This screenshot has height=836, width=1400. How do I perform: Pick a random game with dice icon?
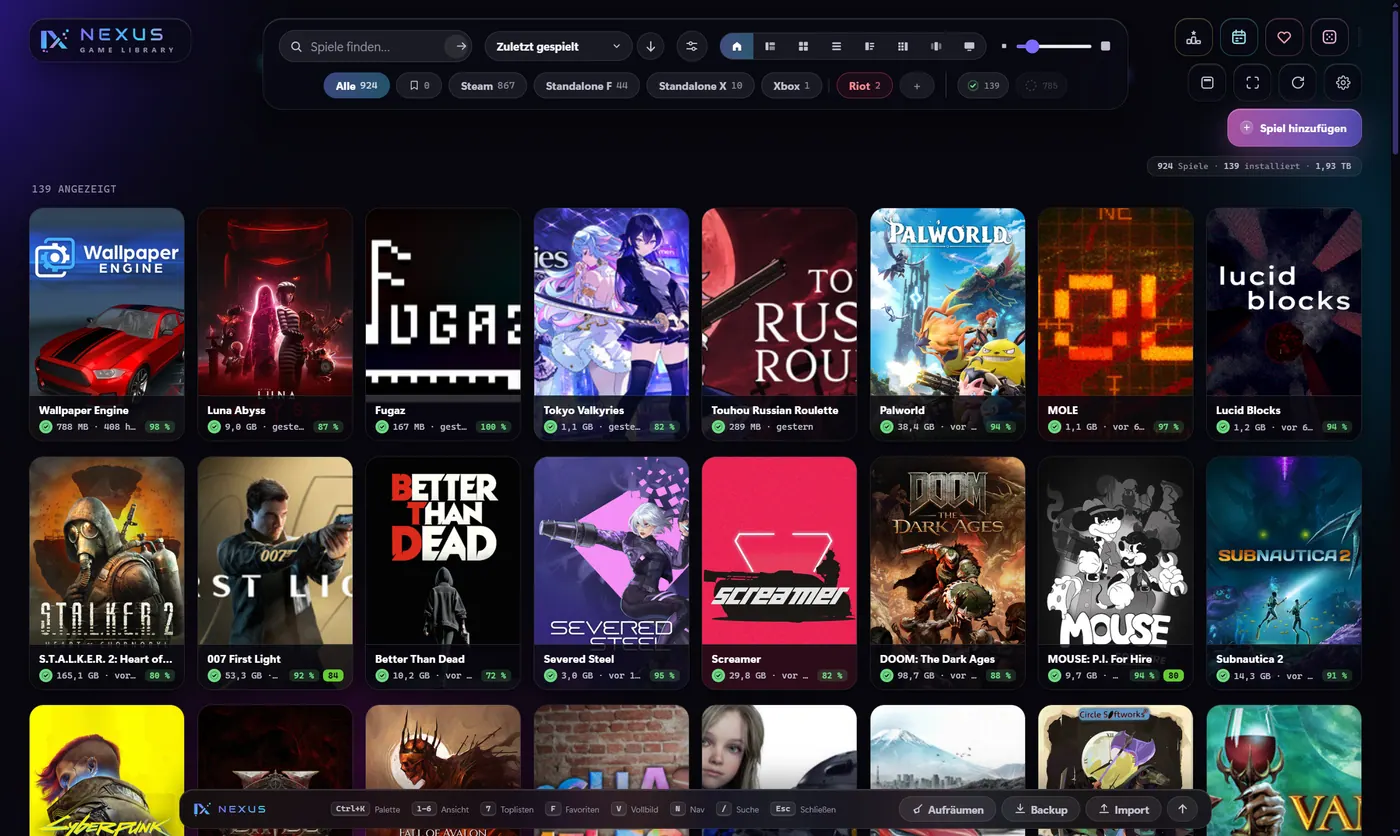point(1329,38)
